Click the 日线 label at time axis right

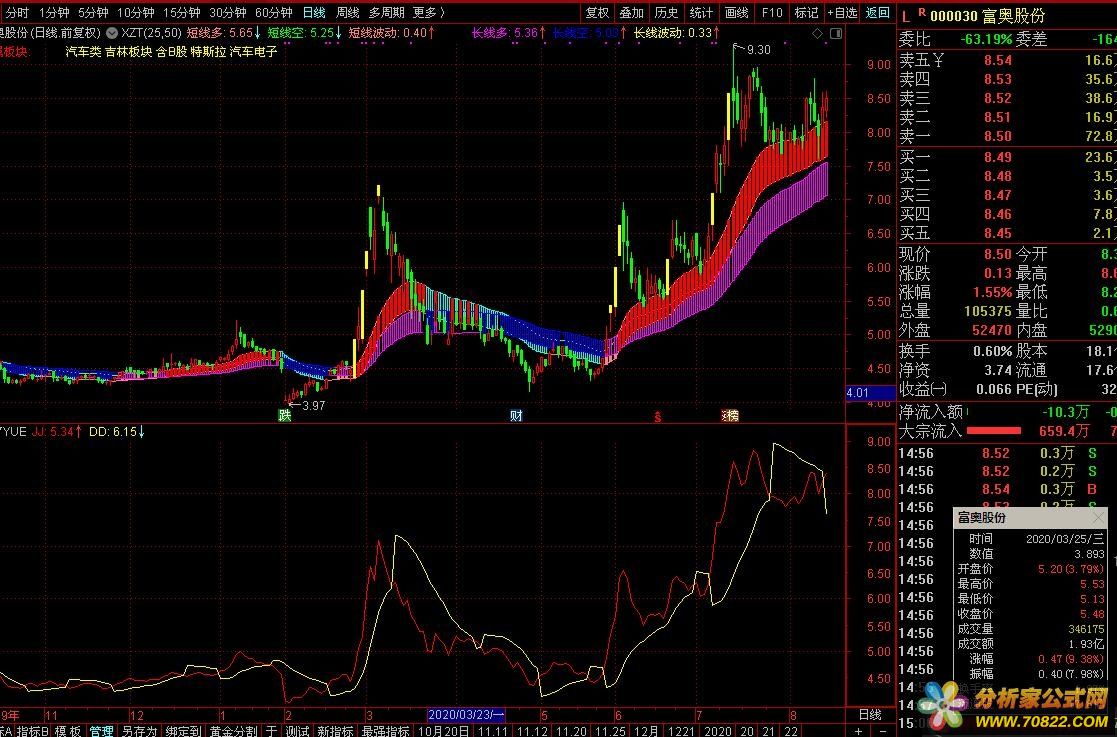[x=870, y=714]
